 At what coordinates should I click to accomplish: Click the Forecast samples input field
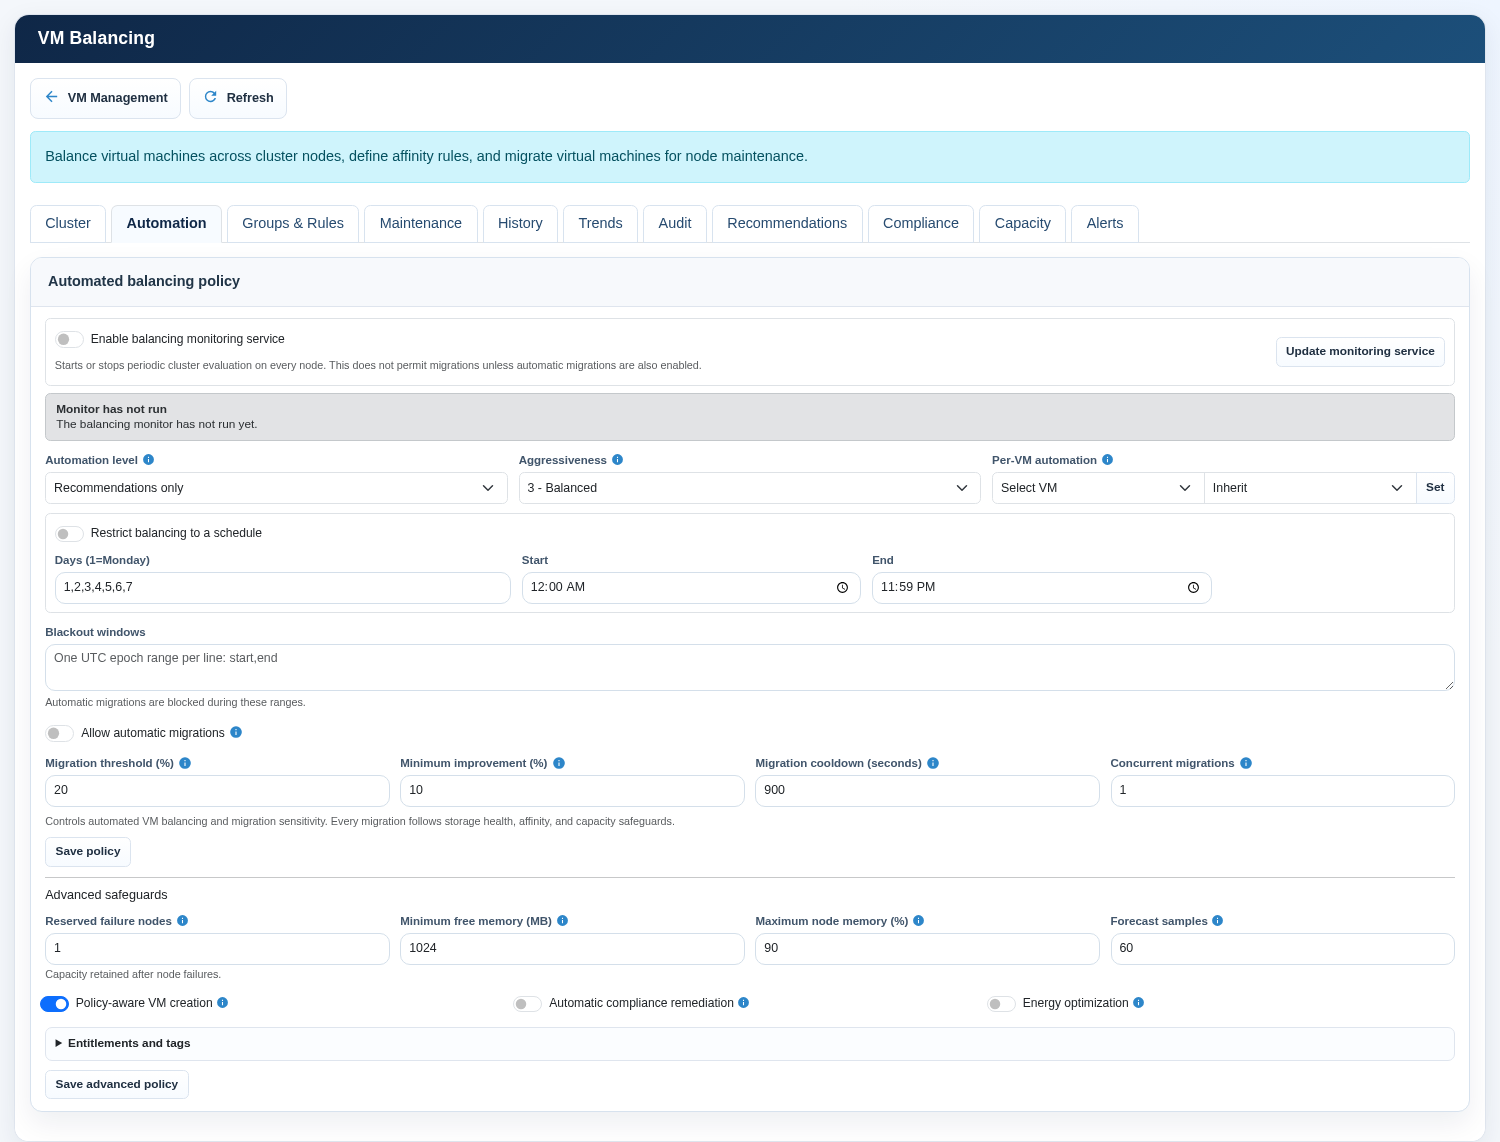click(1283, 949)
